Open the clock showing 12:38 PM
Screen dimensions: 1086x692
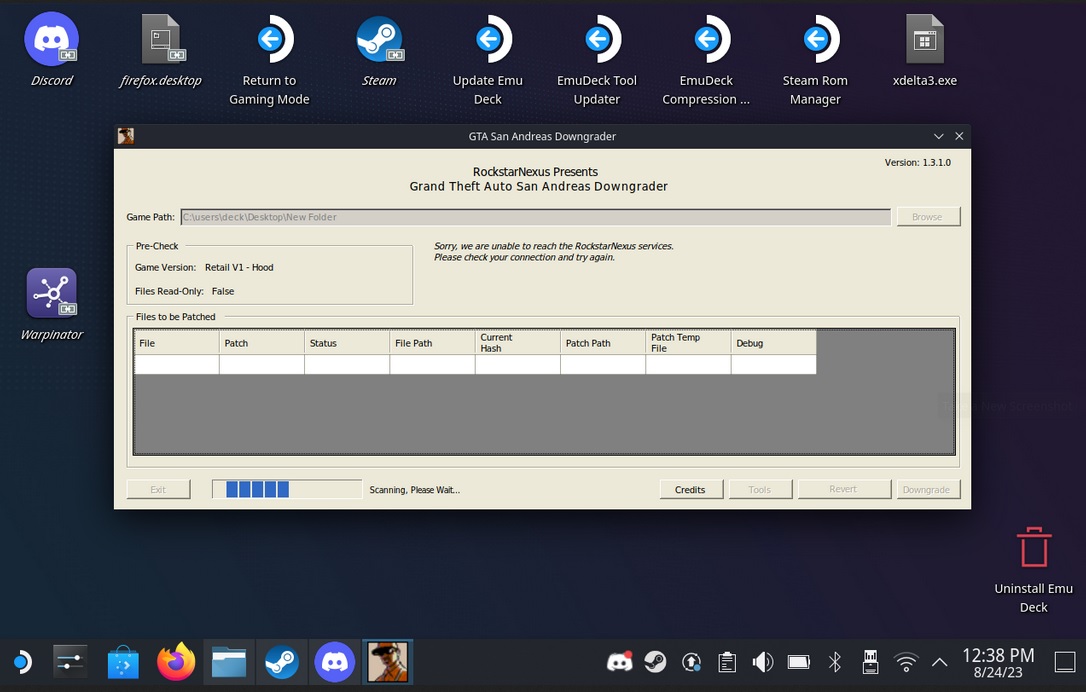tap(997, 663)
